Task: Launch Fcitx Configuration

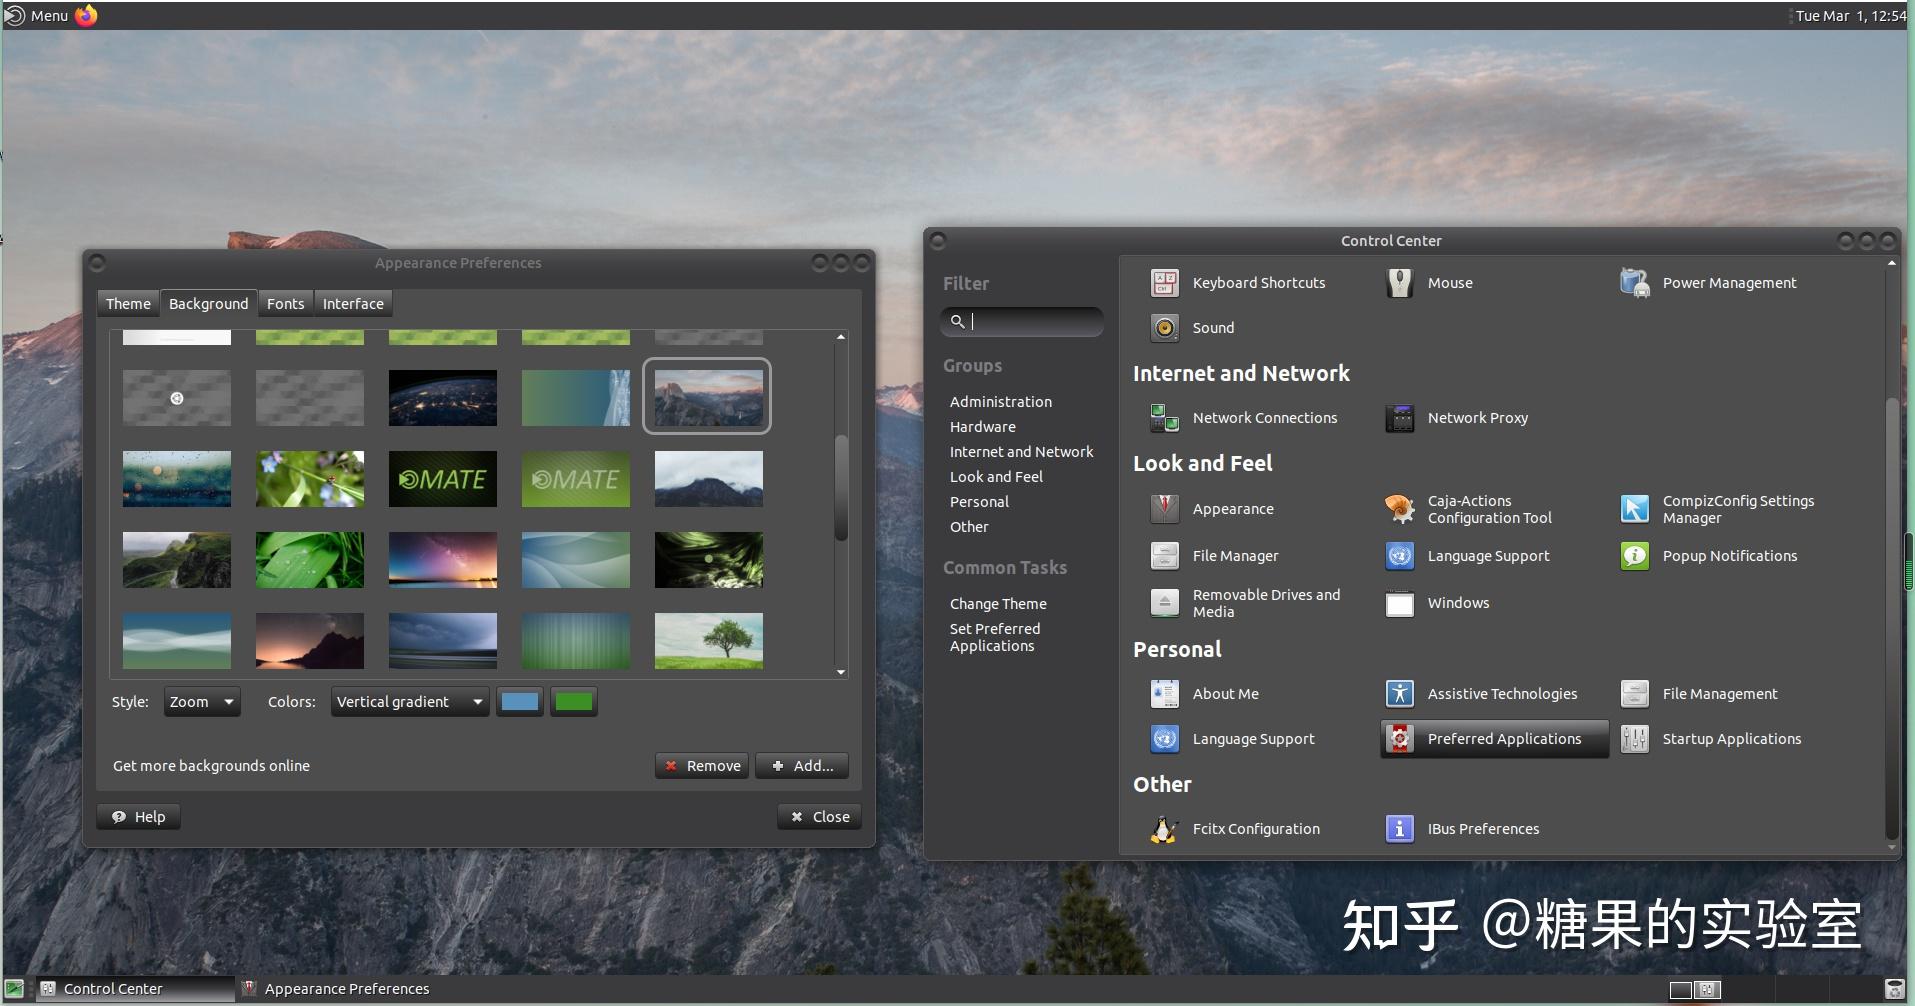Action: point(1255,828)
